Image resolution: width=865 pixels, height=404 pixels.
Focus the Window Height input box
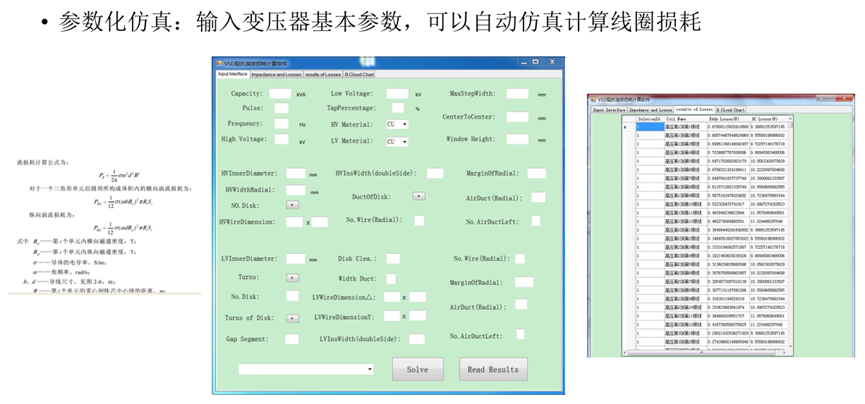coord(517,139)
